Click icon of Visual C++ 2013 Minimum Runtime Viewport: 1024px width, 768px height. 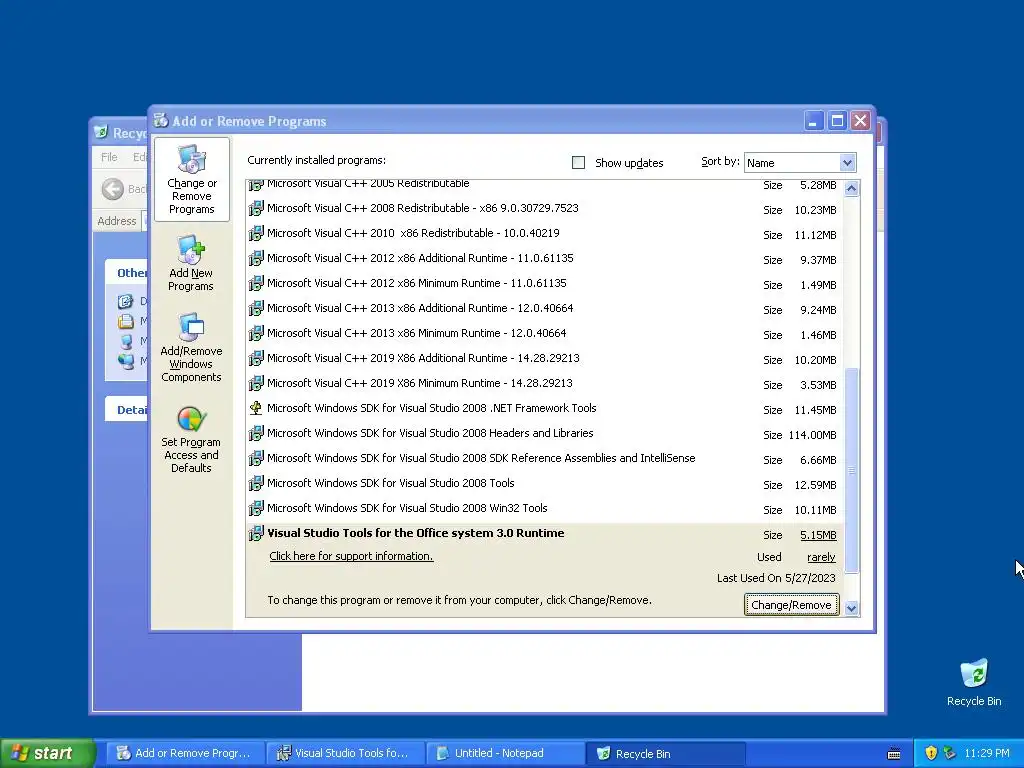coord(256,333)
